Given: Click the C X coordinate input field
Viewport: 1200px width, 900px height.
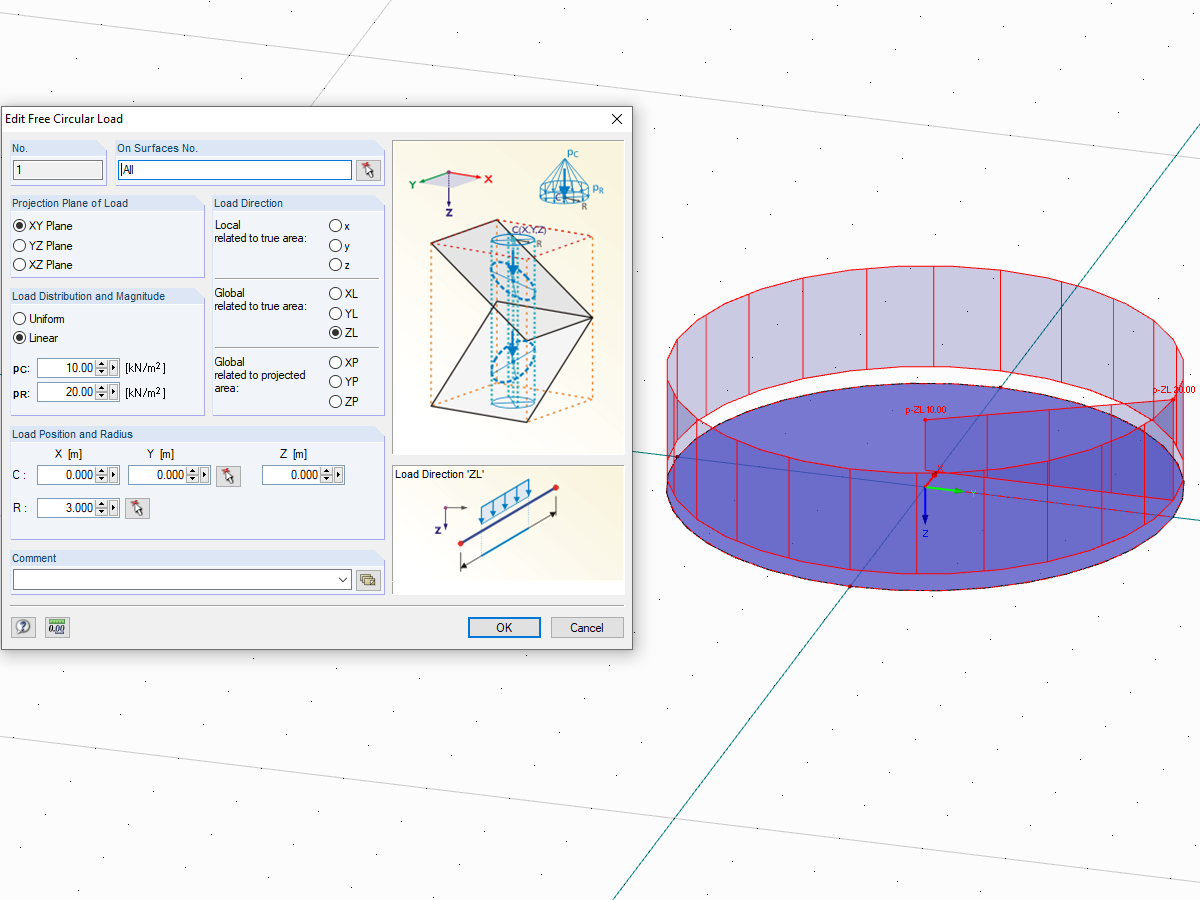Looking at the screenshot, I should click(x=66, y=475).
